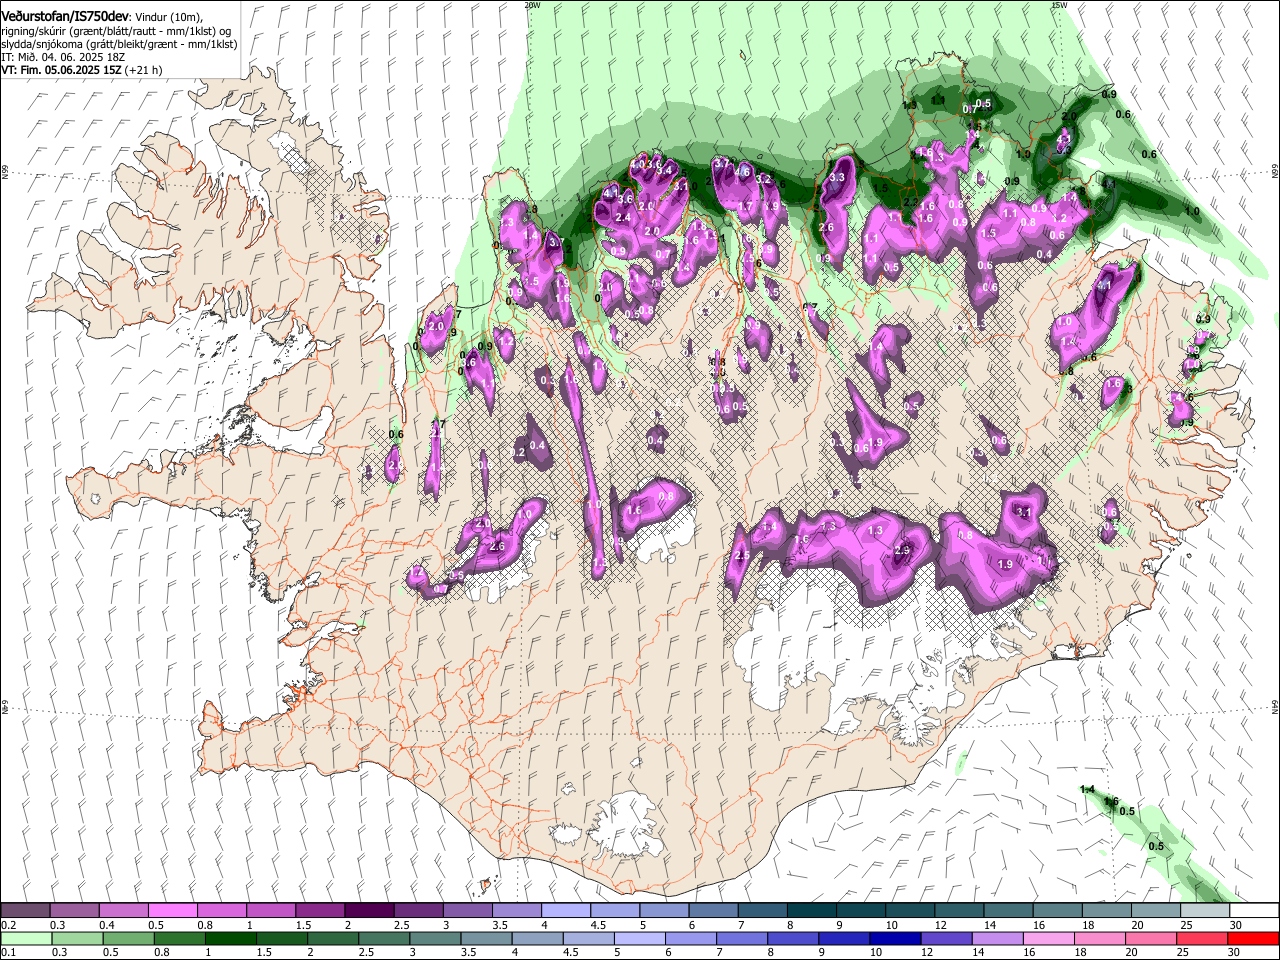
Task: Select bright red swatch labeled 30, bottom legend row
Action: point(1253,938)
